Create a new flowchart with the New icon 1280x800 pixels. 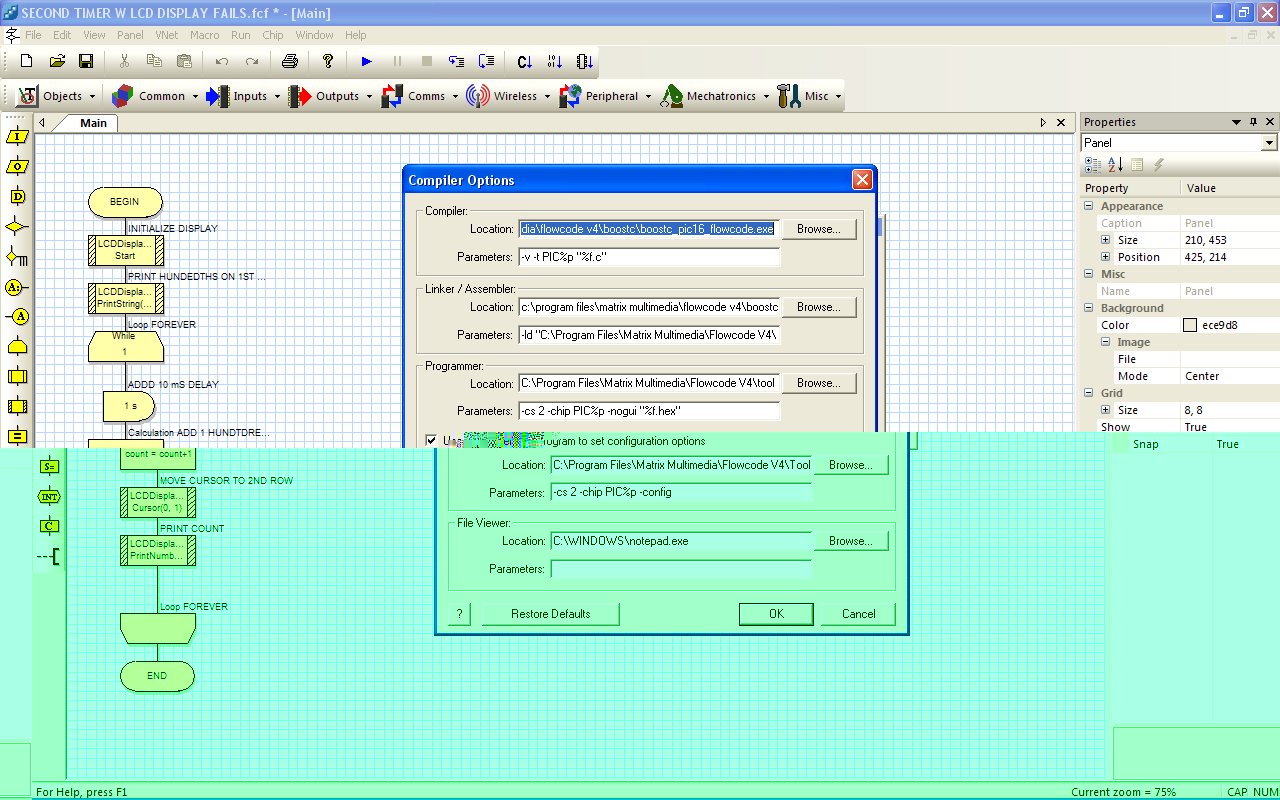tap(27, 61)
